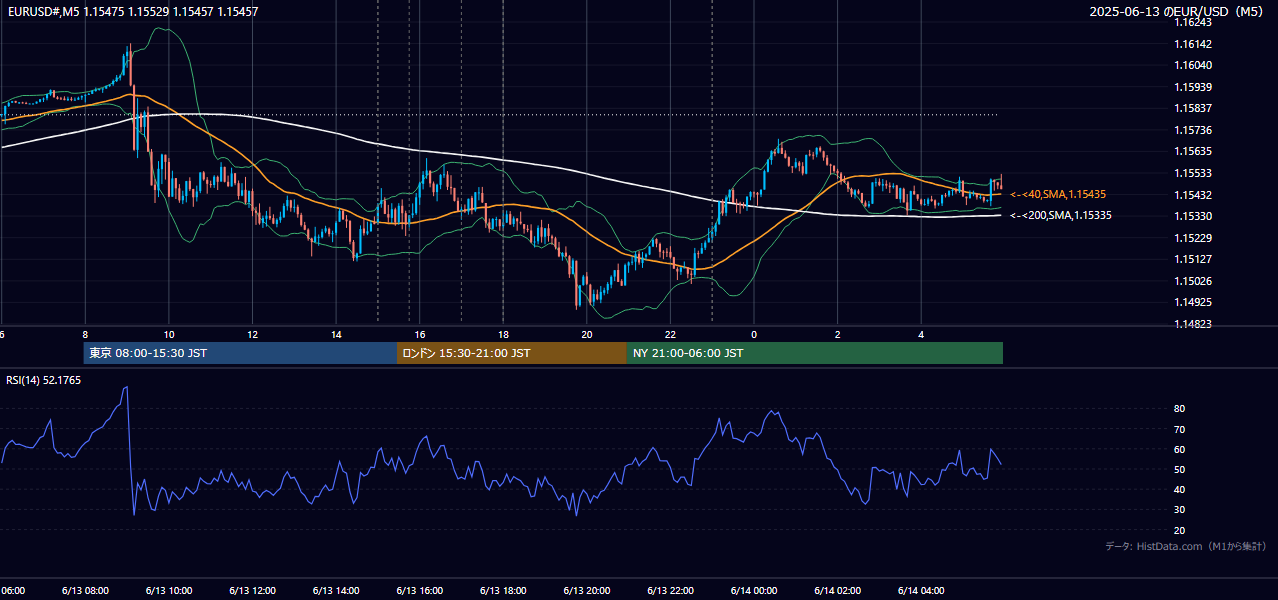Click the 東京 08:00-15:30 JST session bar
1278x600 pixels.
(x=240, y=353)
